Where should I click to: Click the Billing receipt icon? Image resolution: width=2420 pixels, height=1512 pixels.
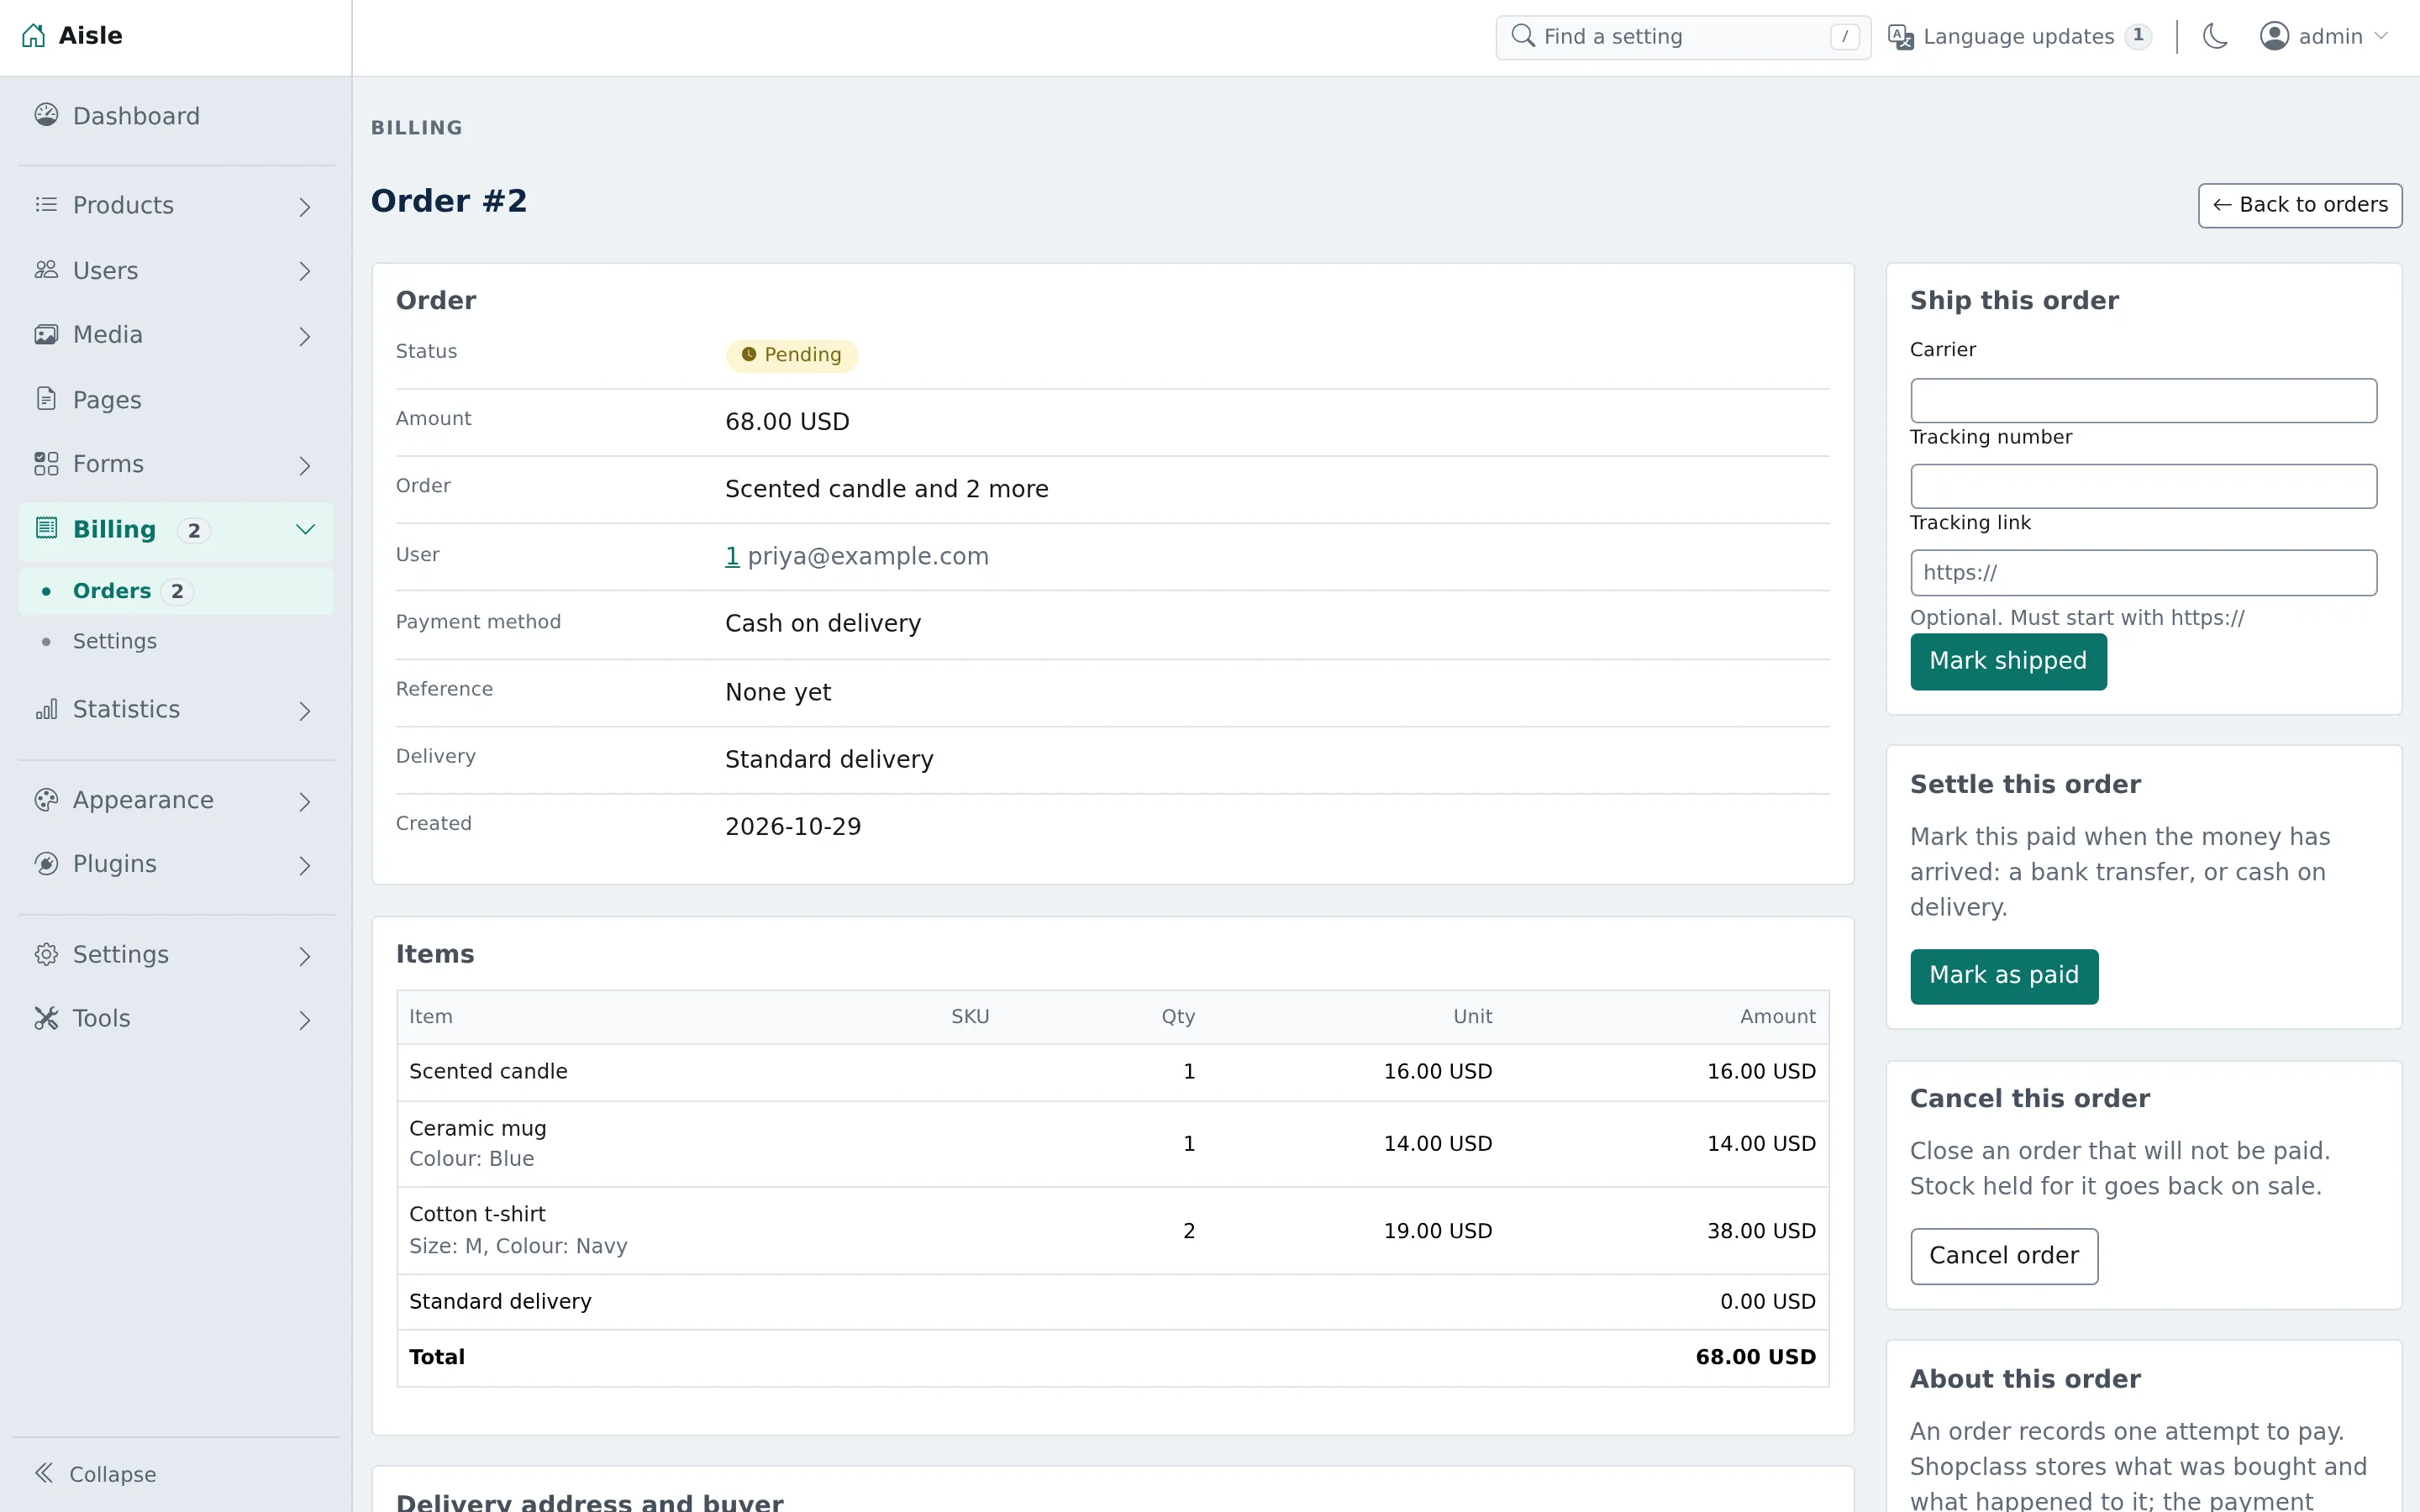pos(46,528)
